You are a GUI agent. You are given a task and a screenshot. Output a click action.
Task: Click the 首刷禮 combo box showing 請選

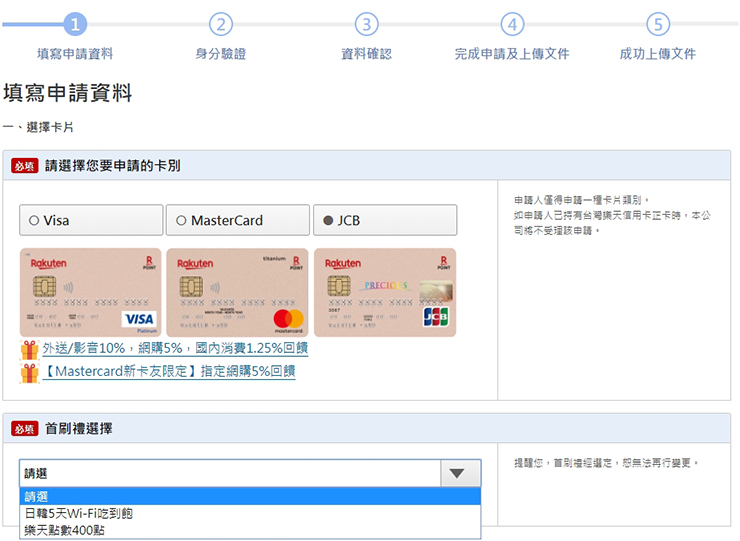point(250,473)
